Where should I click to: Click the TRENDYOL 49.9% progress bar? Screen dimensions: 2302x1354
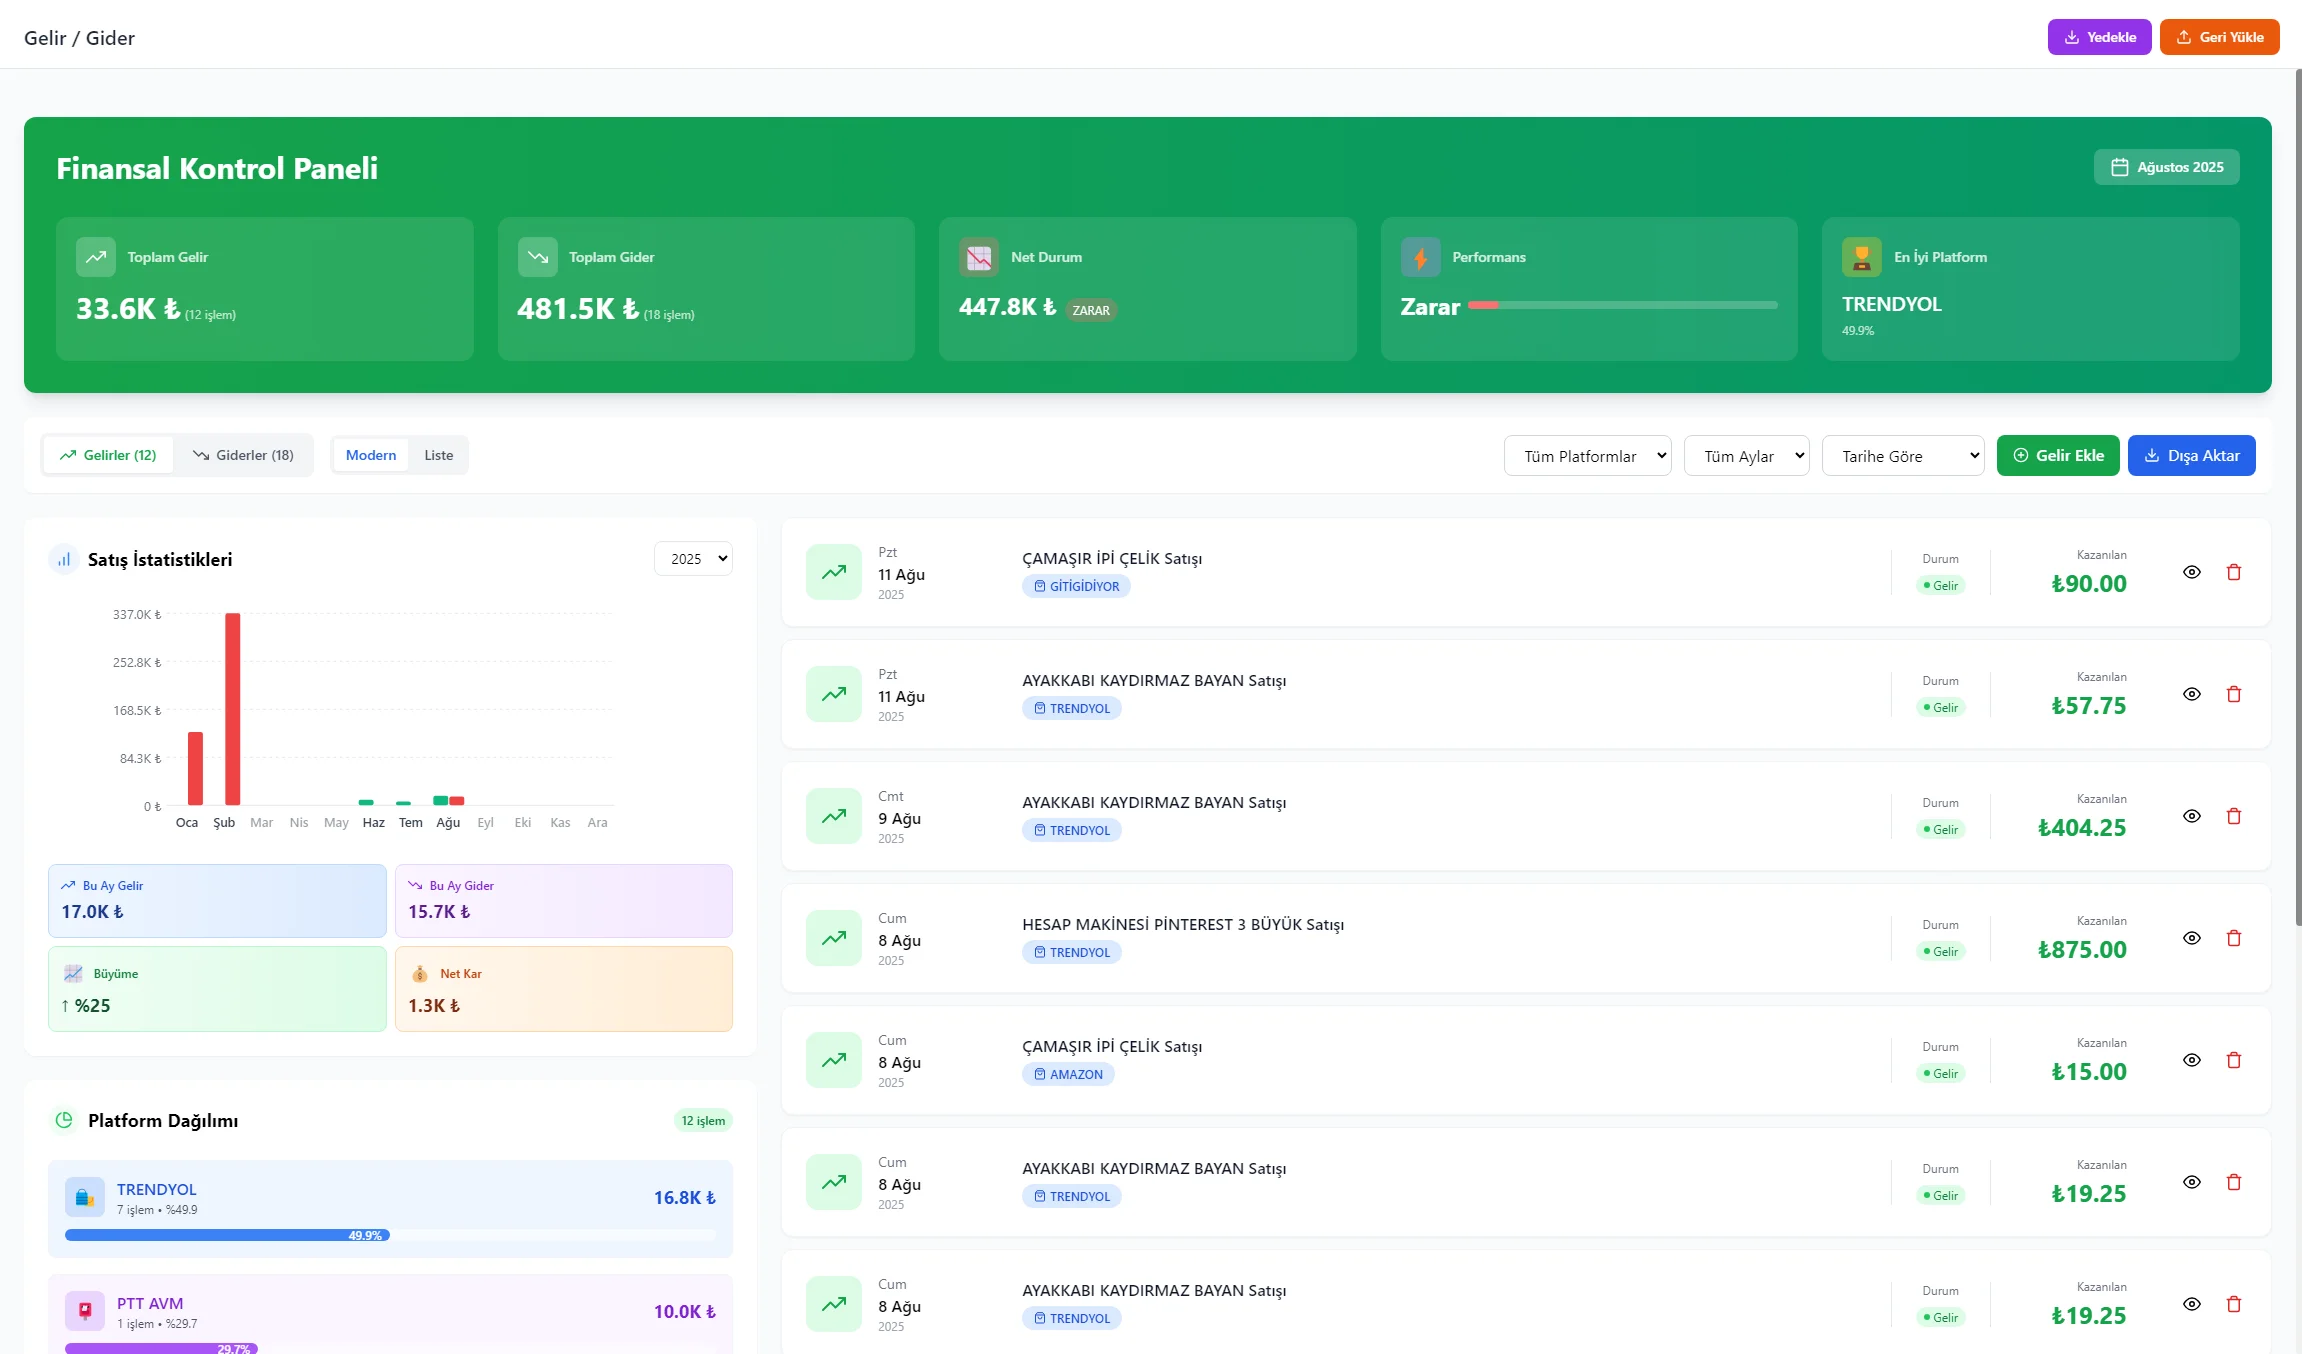(x=390, y=1235)
